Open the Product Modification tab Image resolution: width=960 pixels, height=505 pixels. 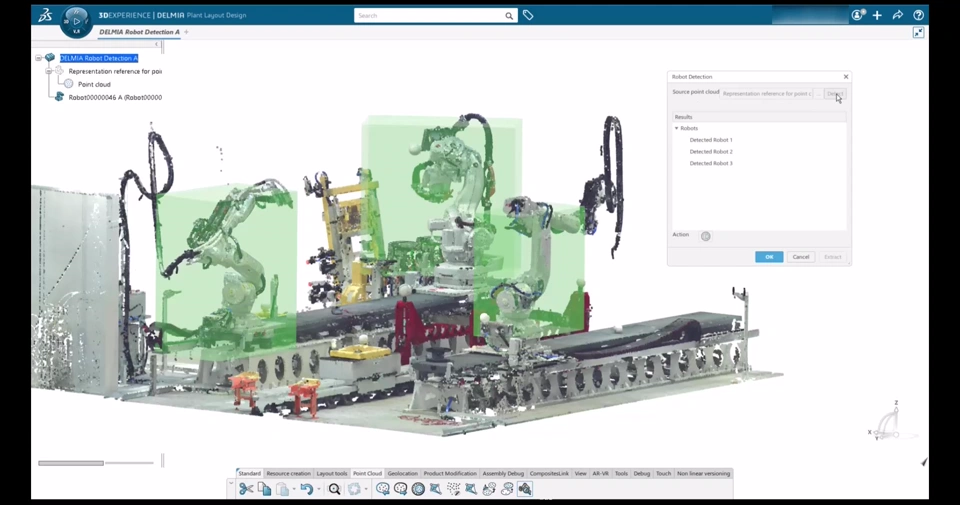click(450, 473)
